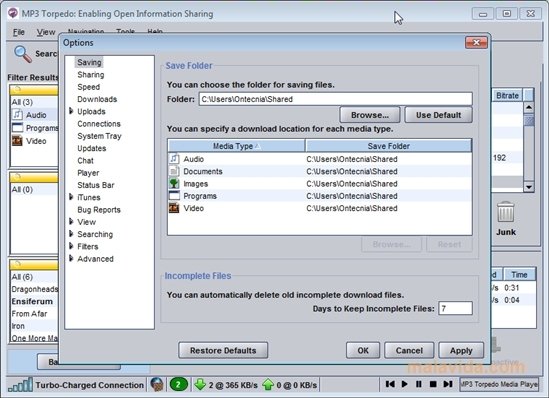549x398 pixels.
Task: Open the View menu
Action: pos(46,32)
